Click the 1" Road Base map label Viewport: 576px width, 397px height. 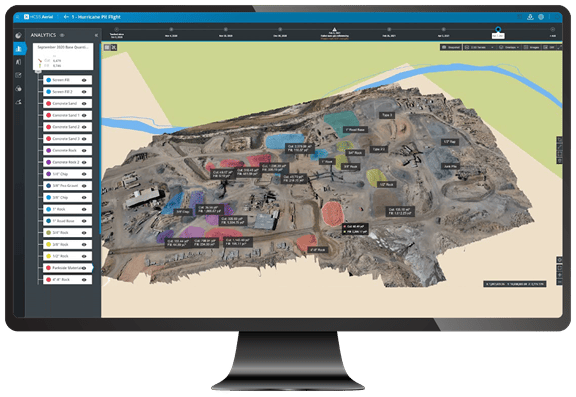click(355, 130)
